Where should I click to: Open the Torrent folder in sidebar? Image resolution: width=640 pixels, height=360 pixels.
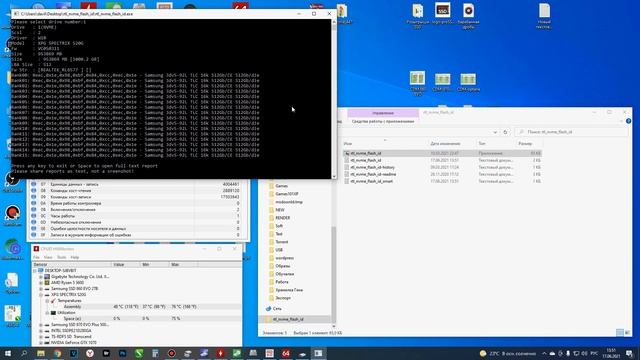pyautogui.click(x=282, y=242)
